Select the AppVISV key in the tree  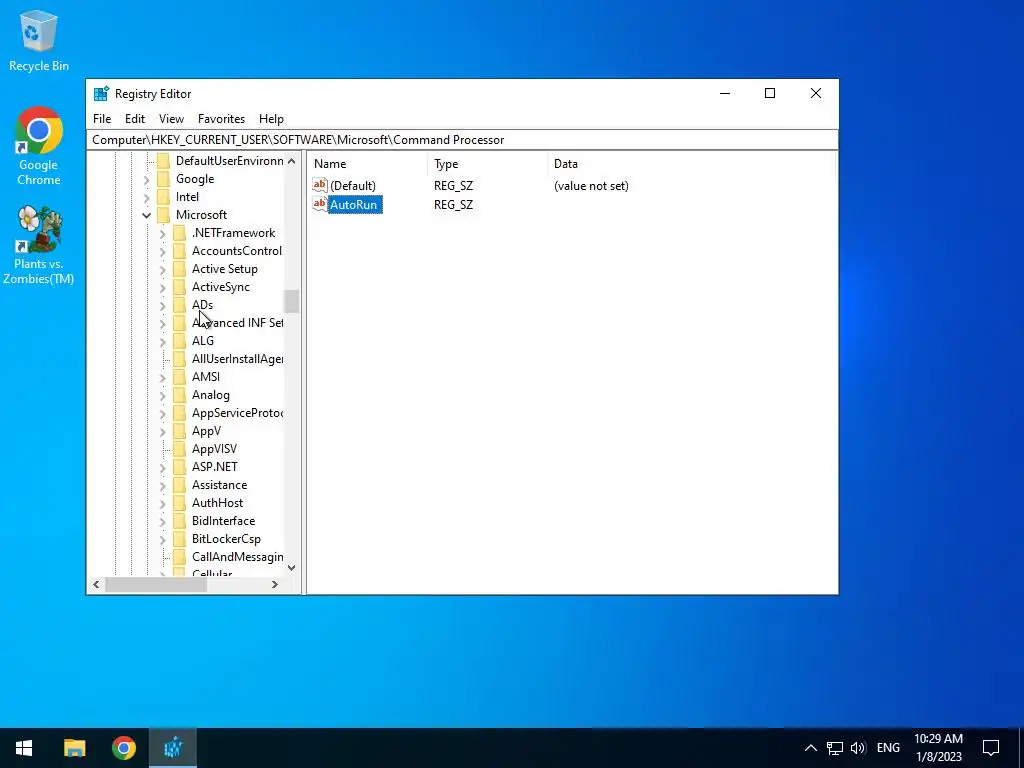[x=214, y=449]
